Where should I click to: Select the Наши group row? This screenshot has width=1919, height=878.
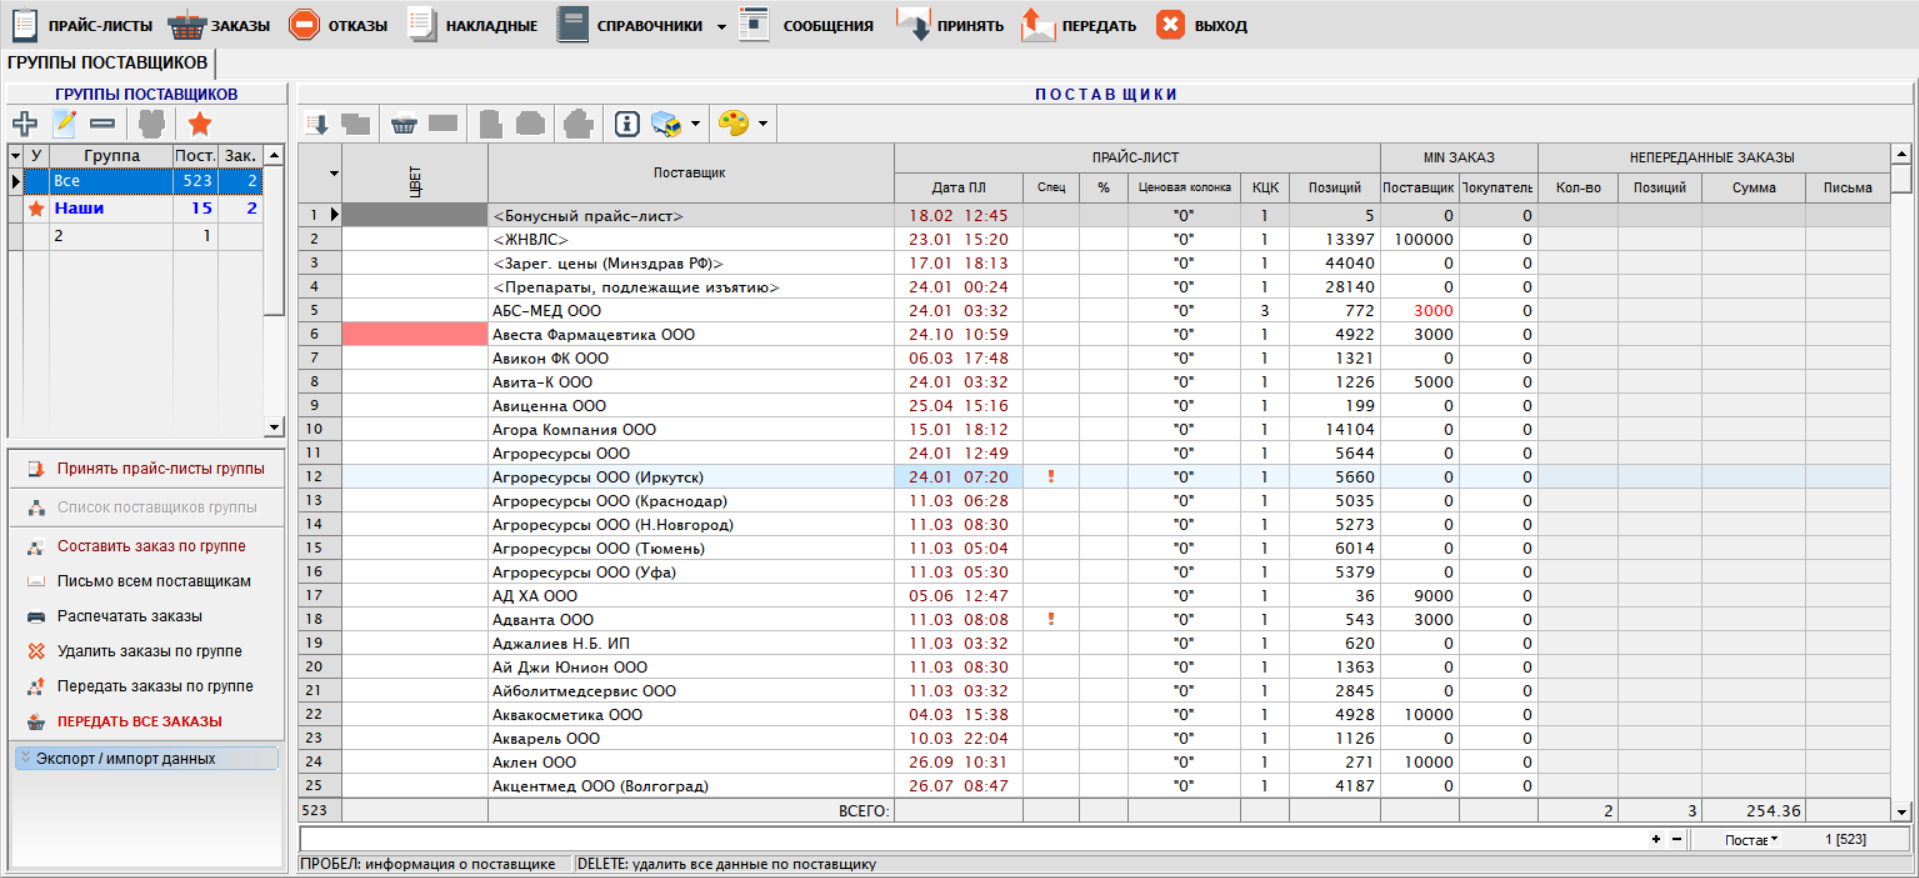(x=143, y=208)
